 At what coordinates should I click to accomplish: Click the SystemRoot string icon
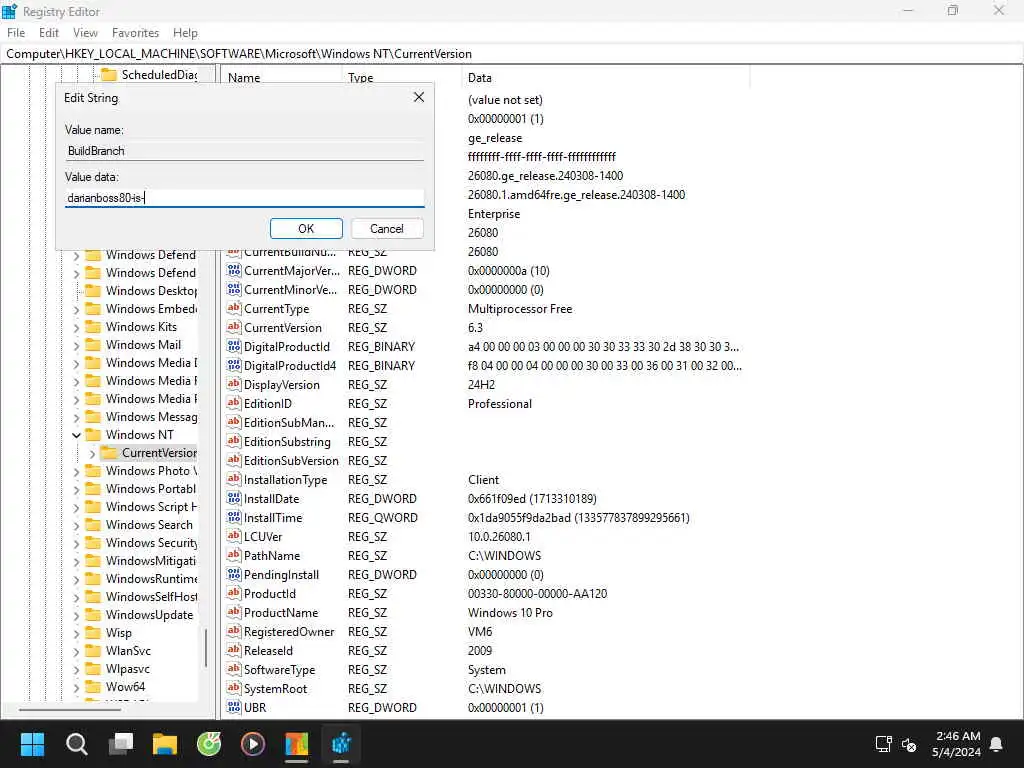click(x=234, y=688)
